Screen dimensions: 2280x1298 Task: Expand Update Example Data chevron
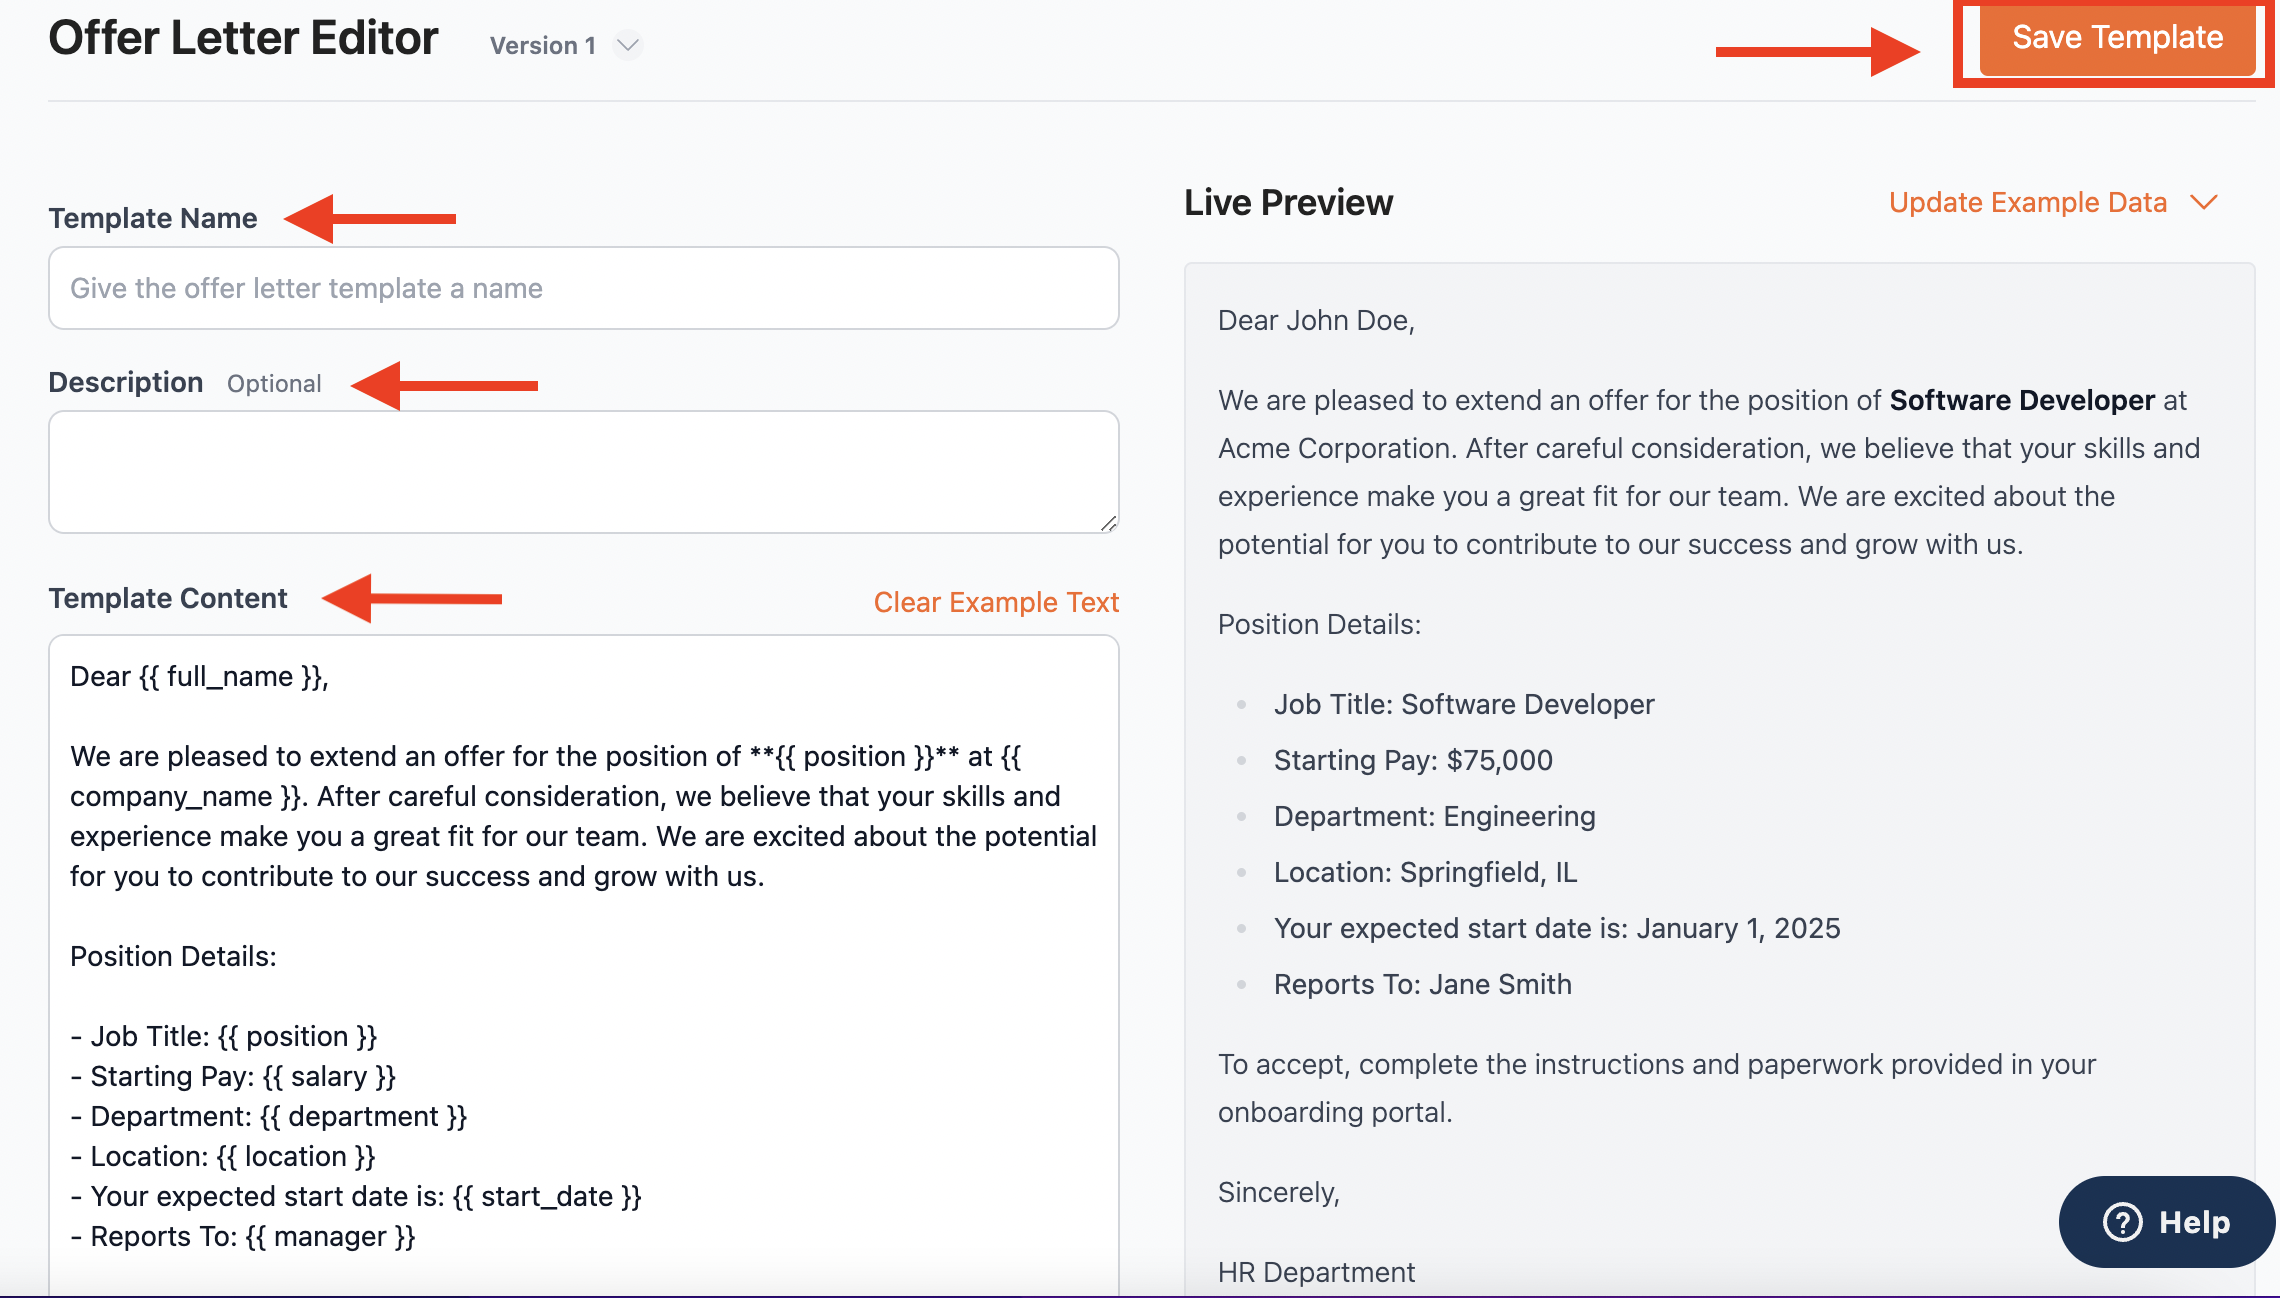click(x=2204, y=202)
